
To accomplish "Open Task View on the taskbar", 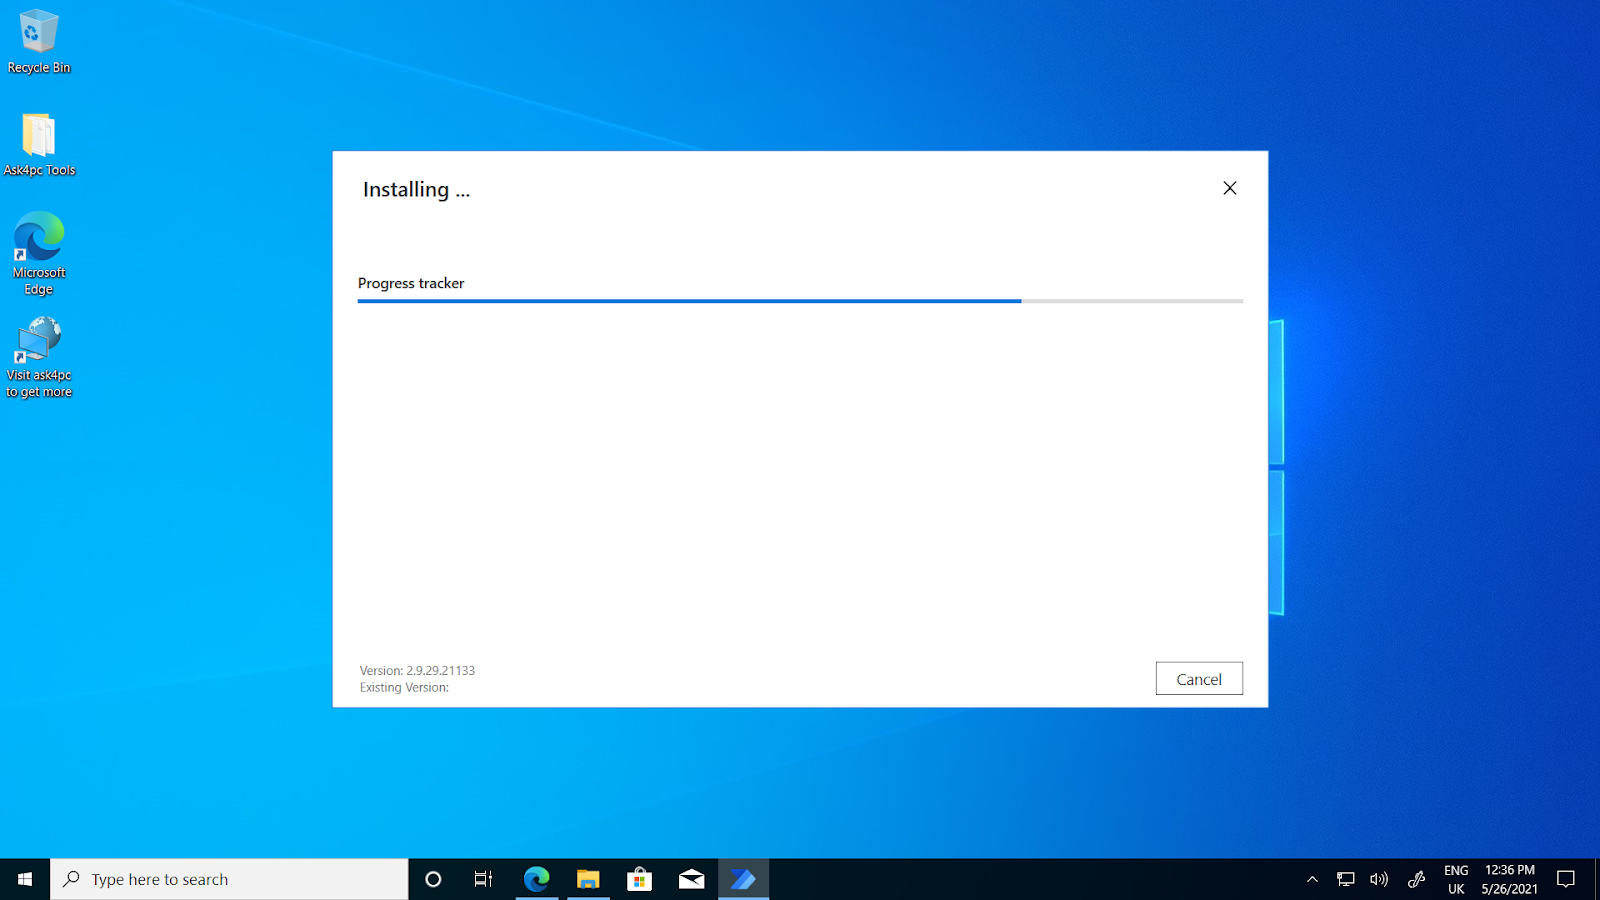I will 484,879.
